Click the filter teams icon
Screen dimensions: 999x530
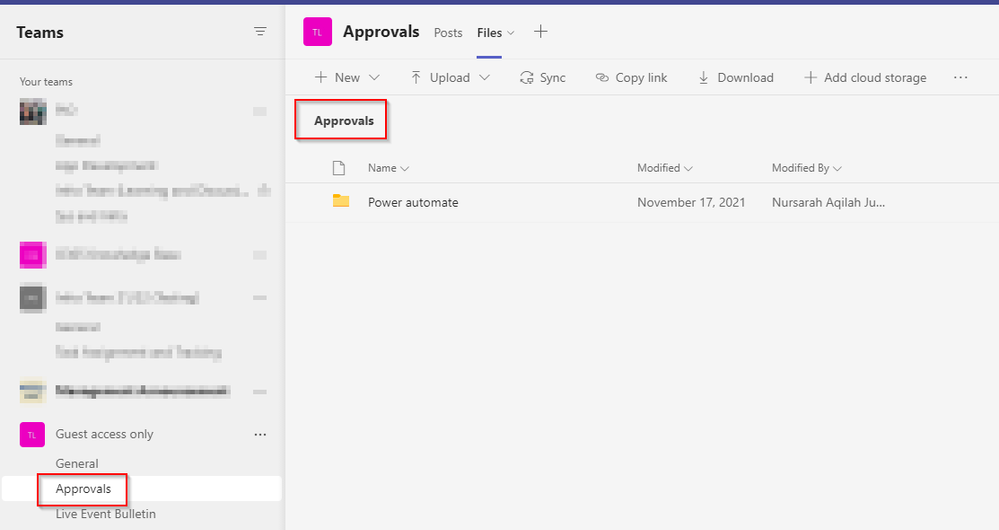point(260,31)
